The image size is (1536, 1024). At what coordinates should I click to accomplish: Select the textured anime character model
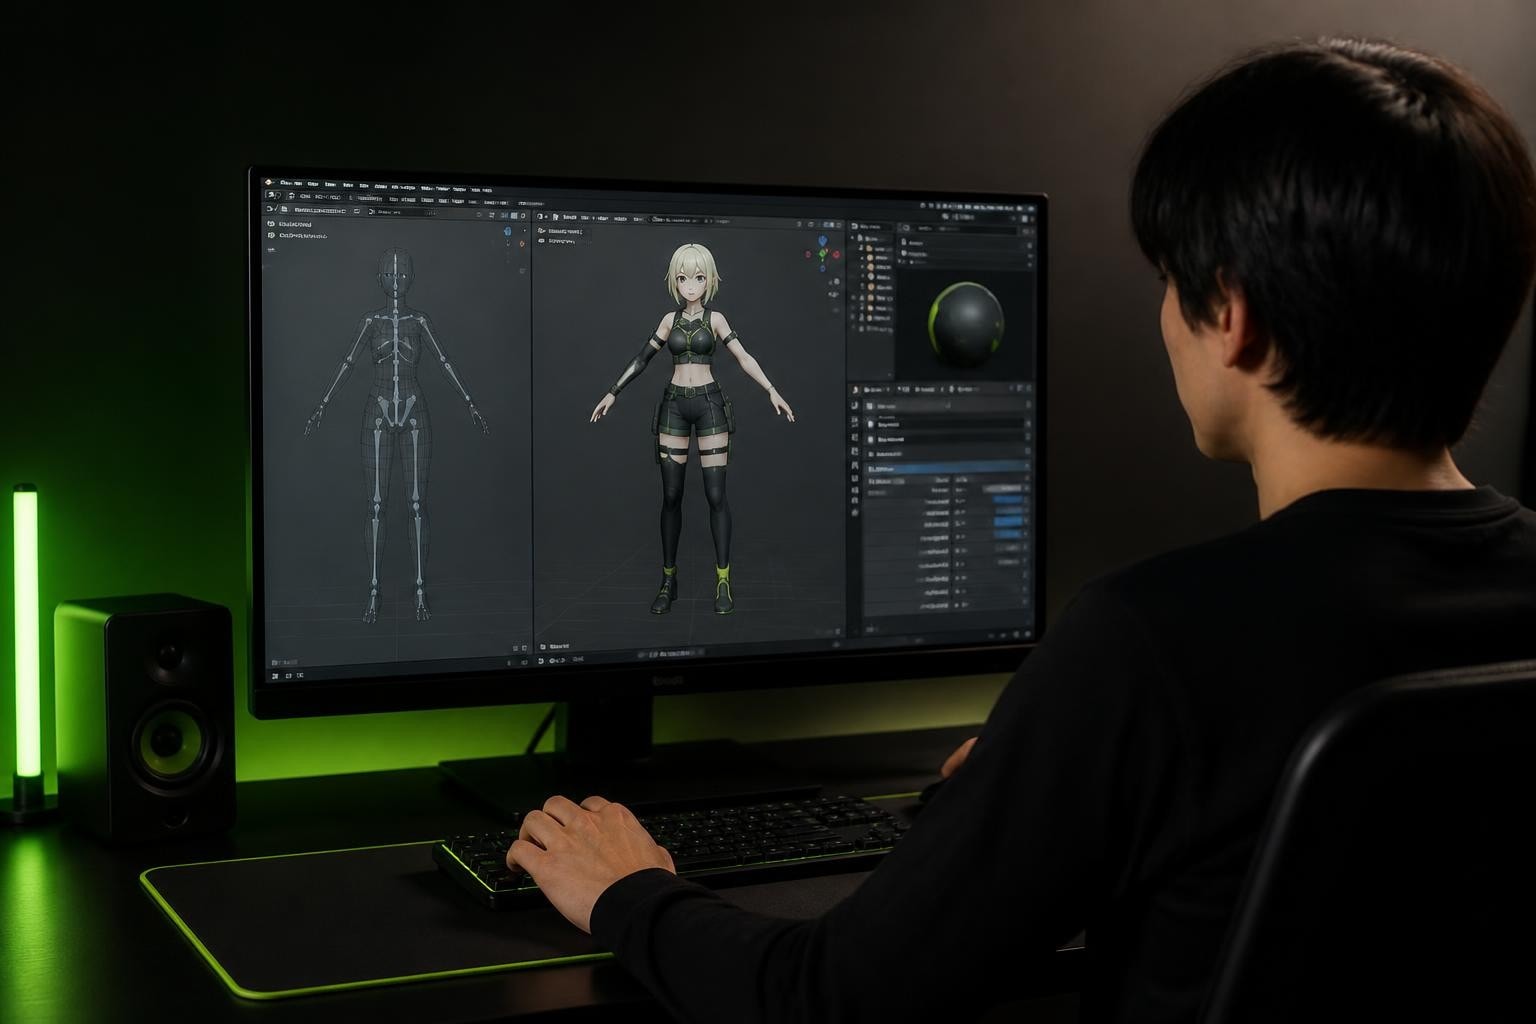[x=692, y=428]
